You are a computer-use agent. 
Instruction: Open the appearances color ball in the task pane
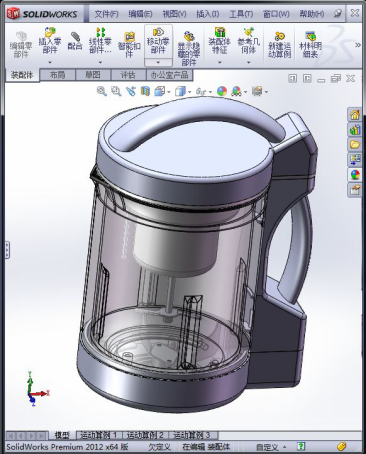click(355, 175)
